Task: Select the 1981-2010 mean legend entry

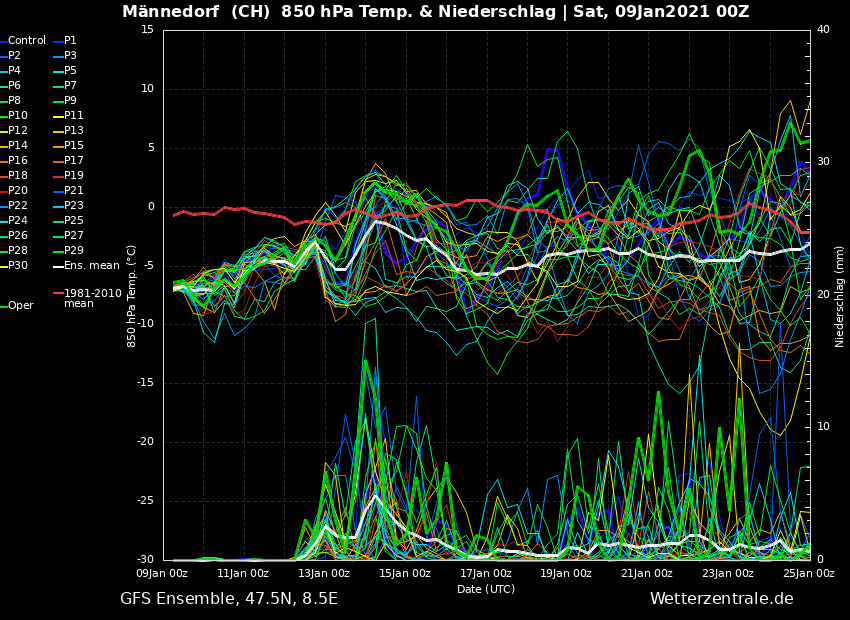Action: point(92,298)
